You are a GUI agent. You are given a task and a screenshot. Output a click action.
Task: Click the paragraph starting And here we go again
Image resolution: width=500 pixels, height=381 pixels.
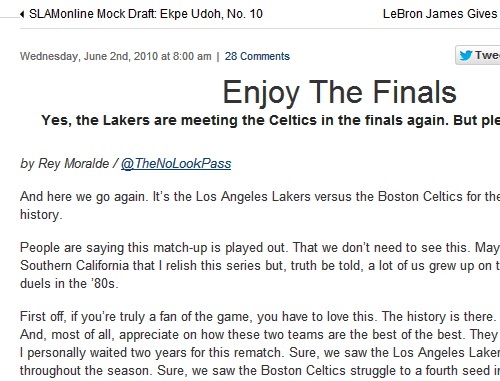click(x=260, y=205)
